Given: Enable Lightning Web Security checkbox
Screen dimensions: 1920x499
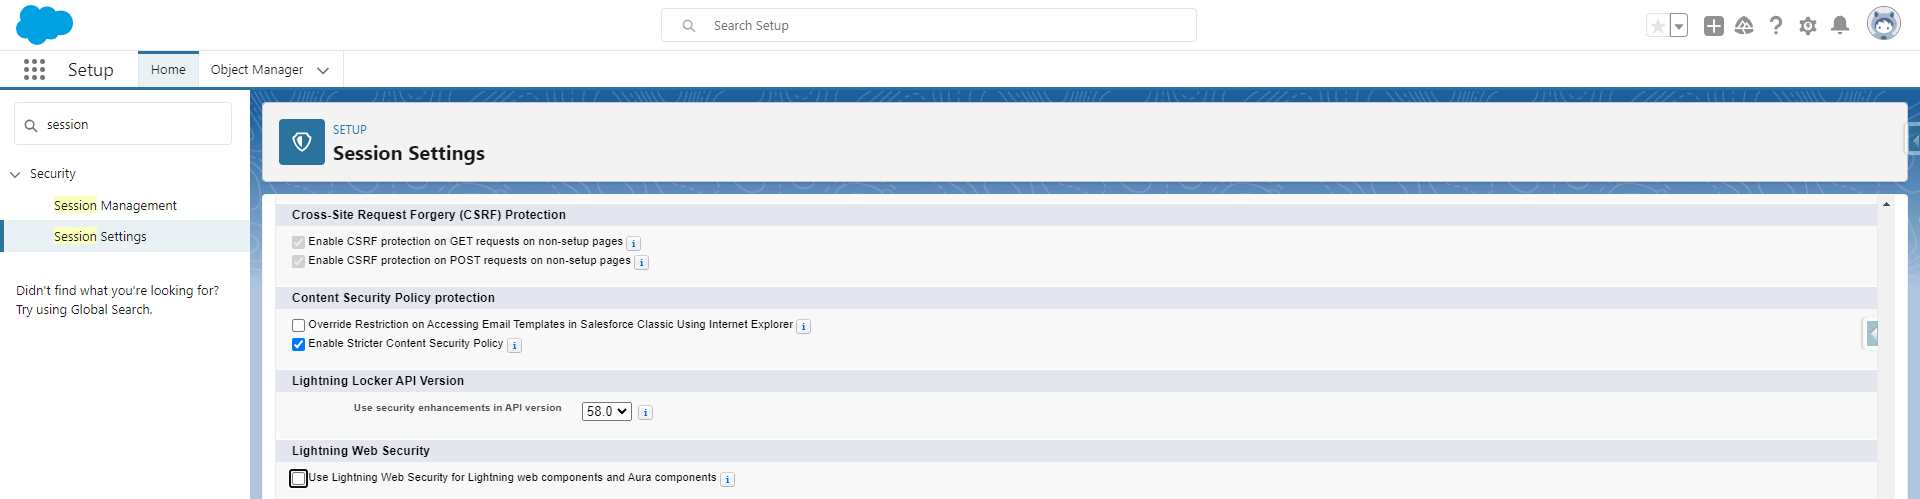Looking at the screenshot, I should click(x=298, y=479).
